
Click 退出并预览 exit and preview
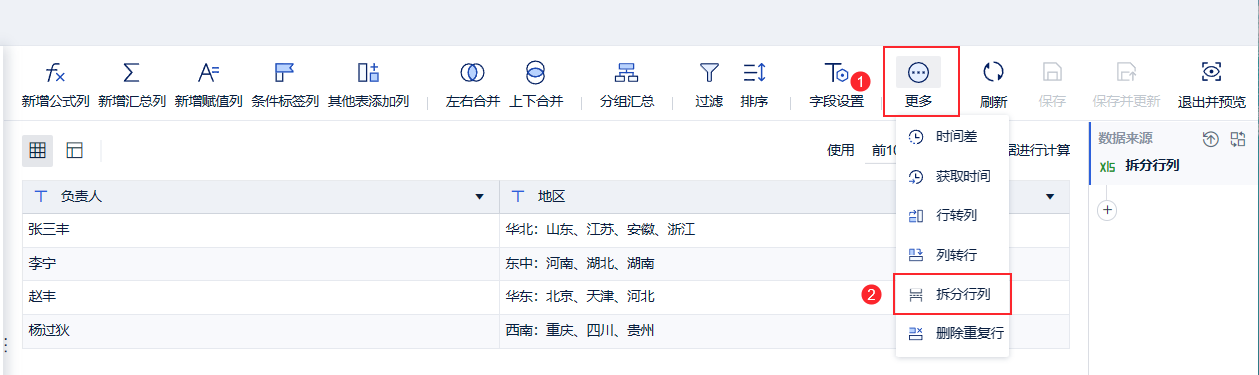tap(1212, 84)
